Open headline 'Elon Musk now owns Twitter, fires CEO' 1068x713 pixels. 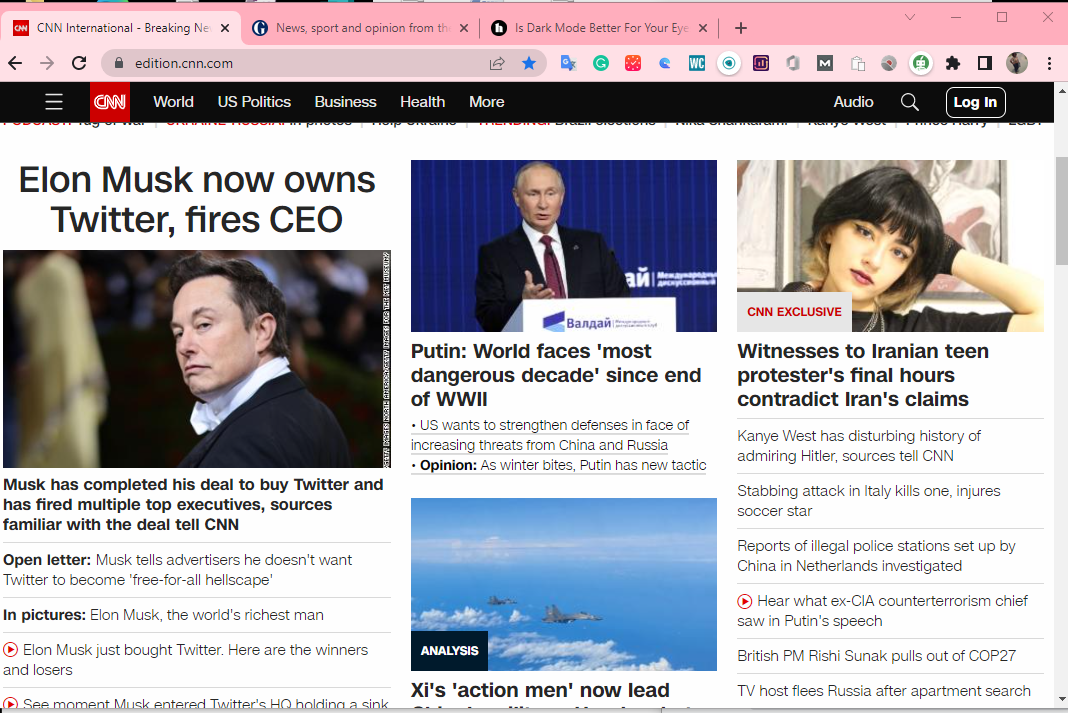pyautogui.click(x=197, y=200)
